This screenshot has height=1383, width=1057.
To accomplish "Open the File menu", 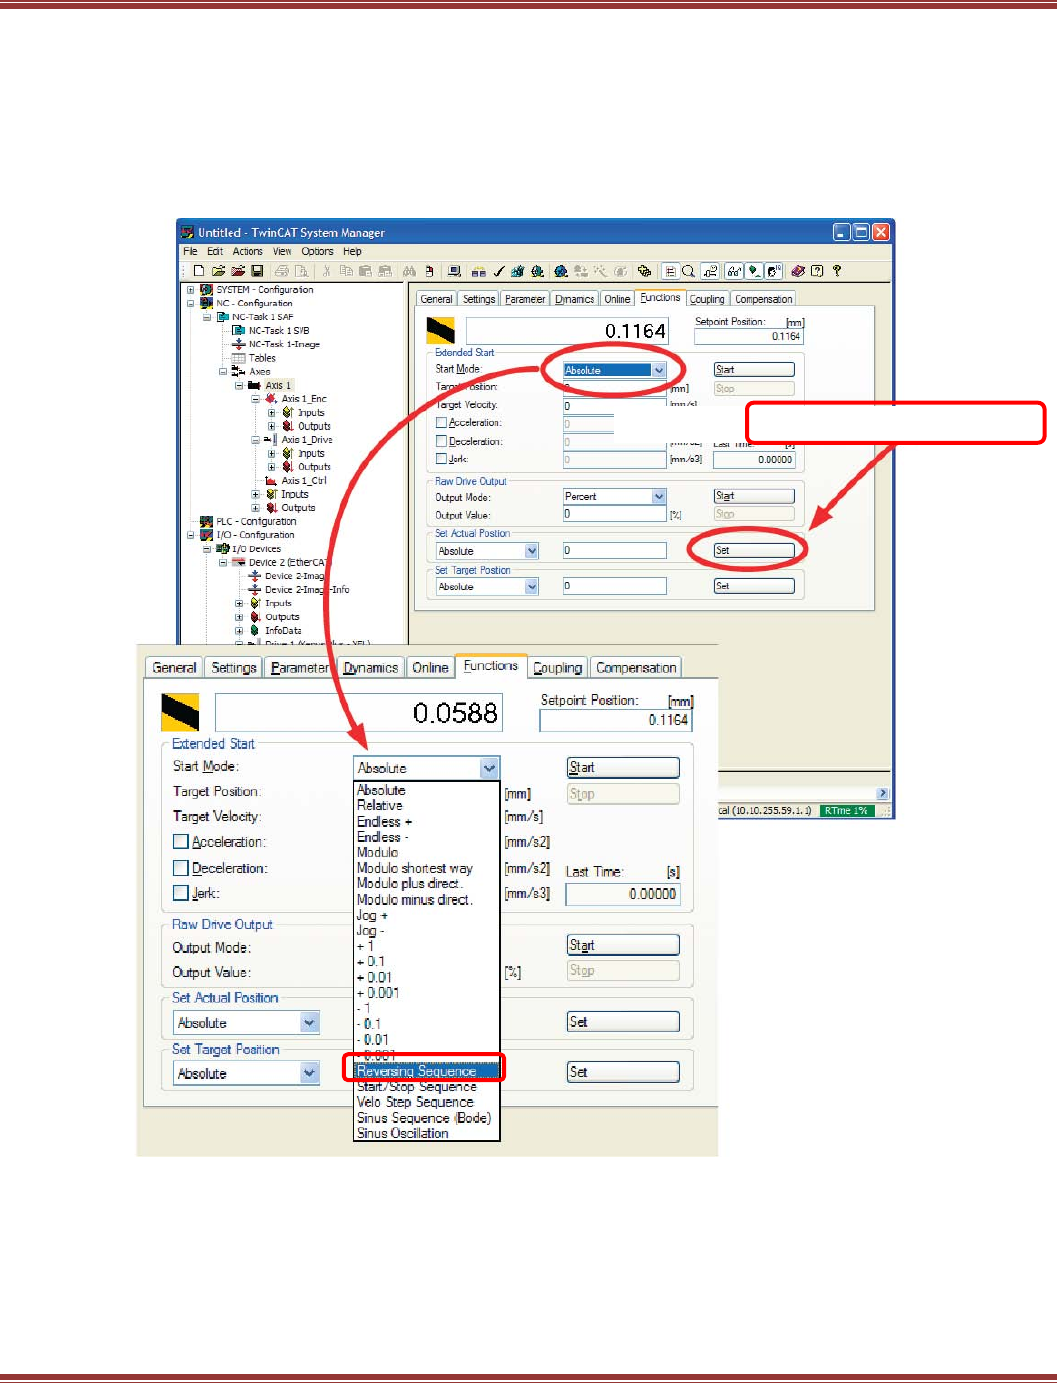I will coord(190,252).
